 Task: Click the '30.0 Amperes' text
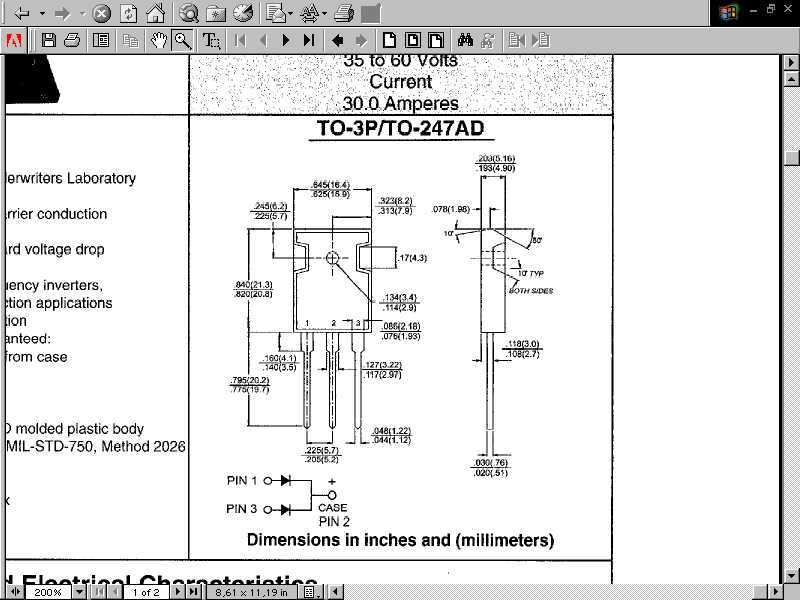pyautogui.click(x=401, y=104)
